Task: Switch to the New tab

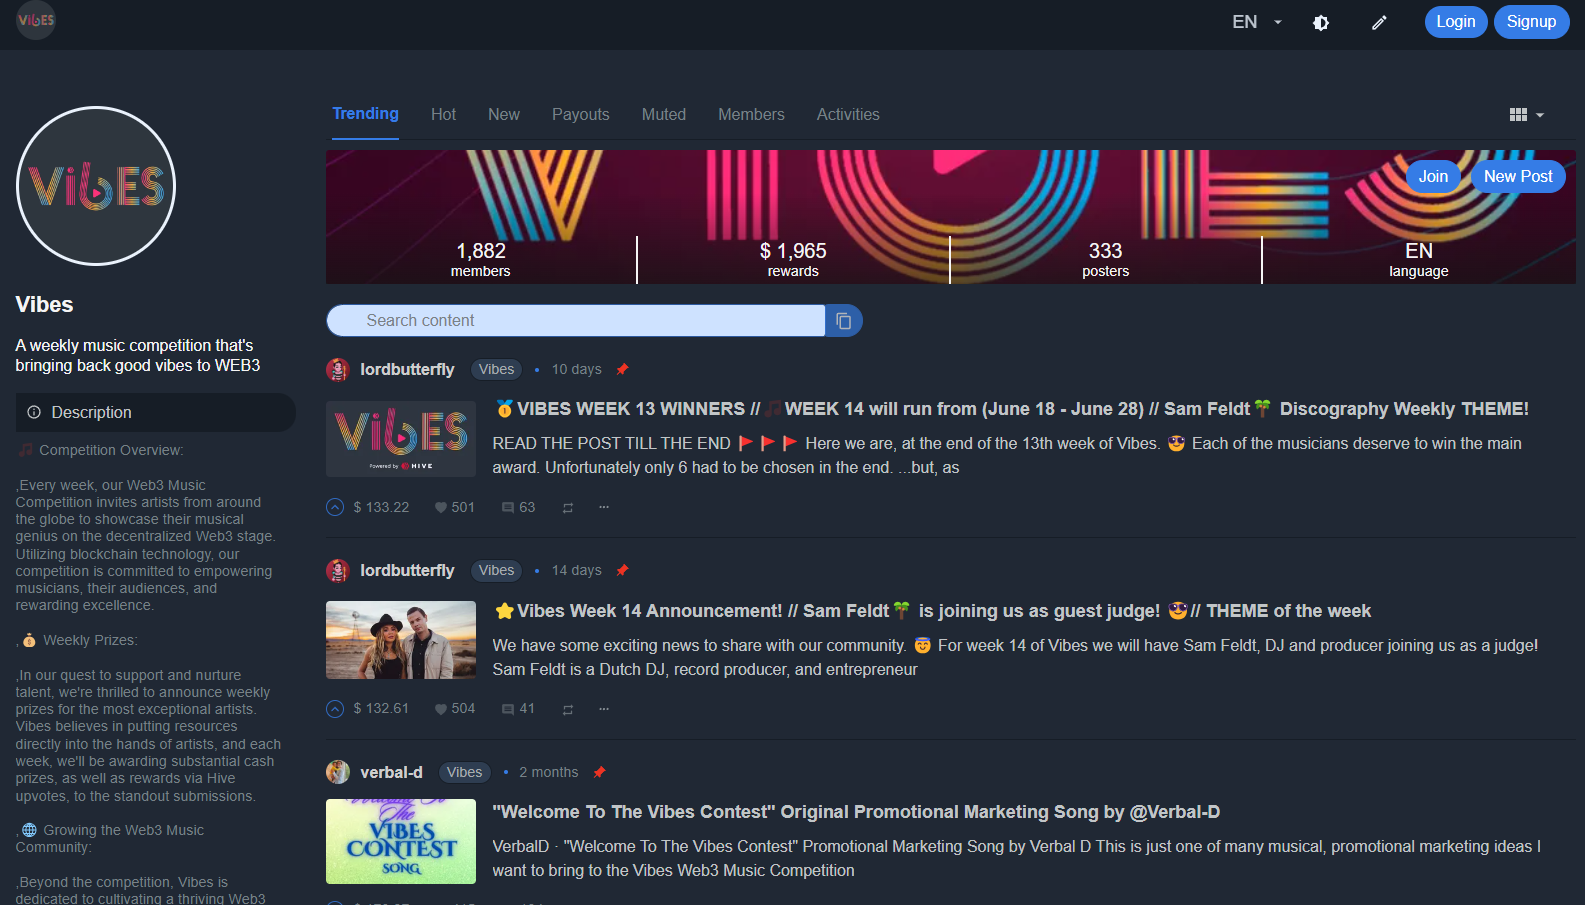Action: click(x=504, y=115)
